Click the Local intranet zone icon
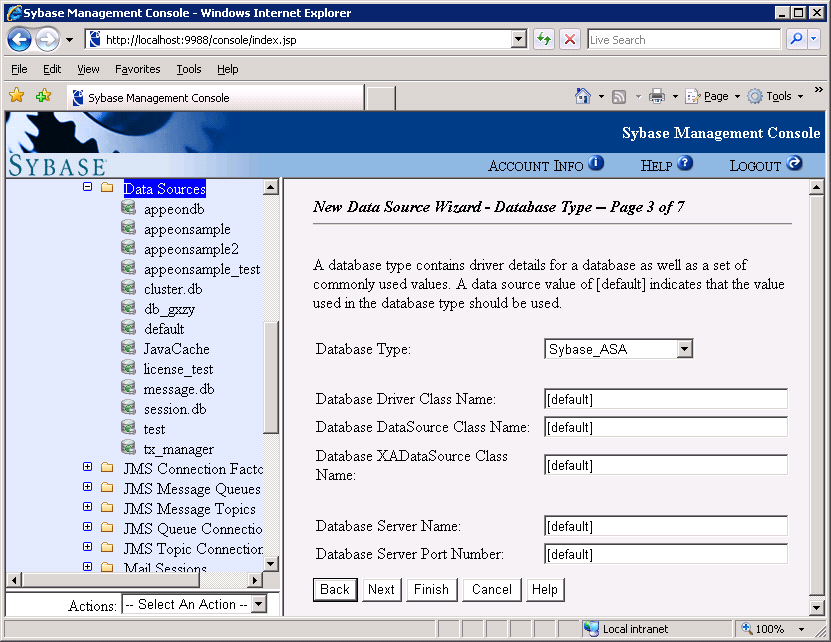 [x=591, y=629]
